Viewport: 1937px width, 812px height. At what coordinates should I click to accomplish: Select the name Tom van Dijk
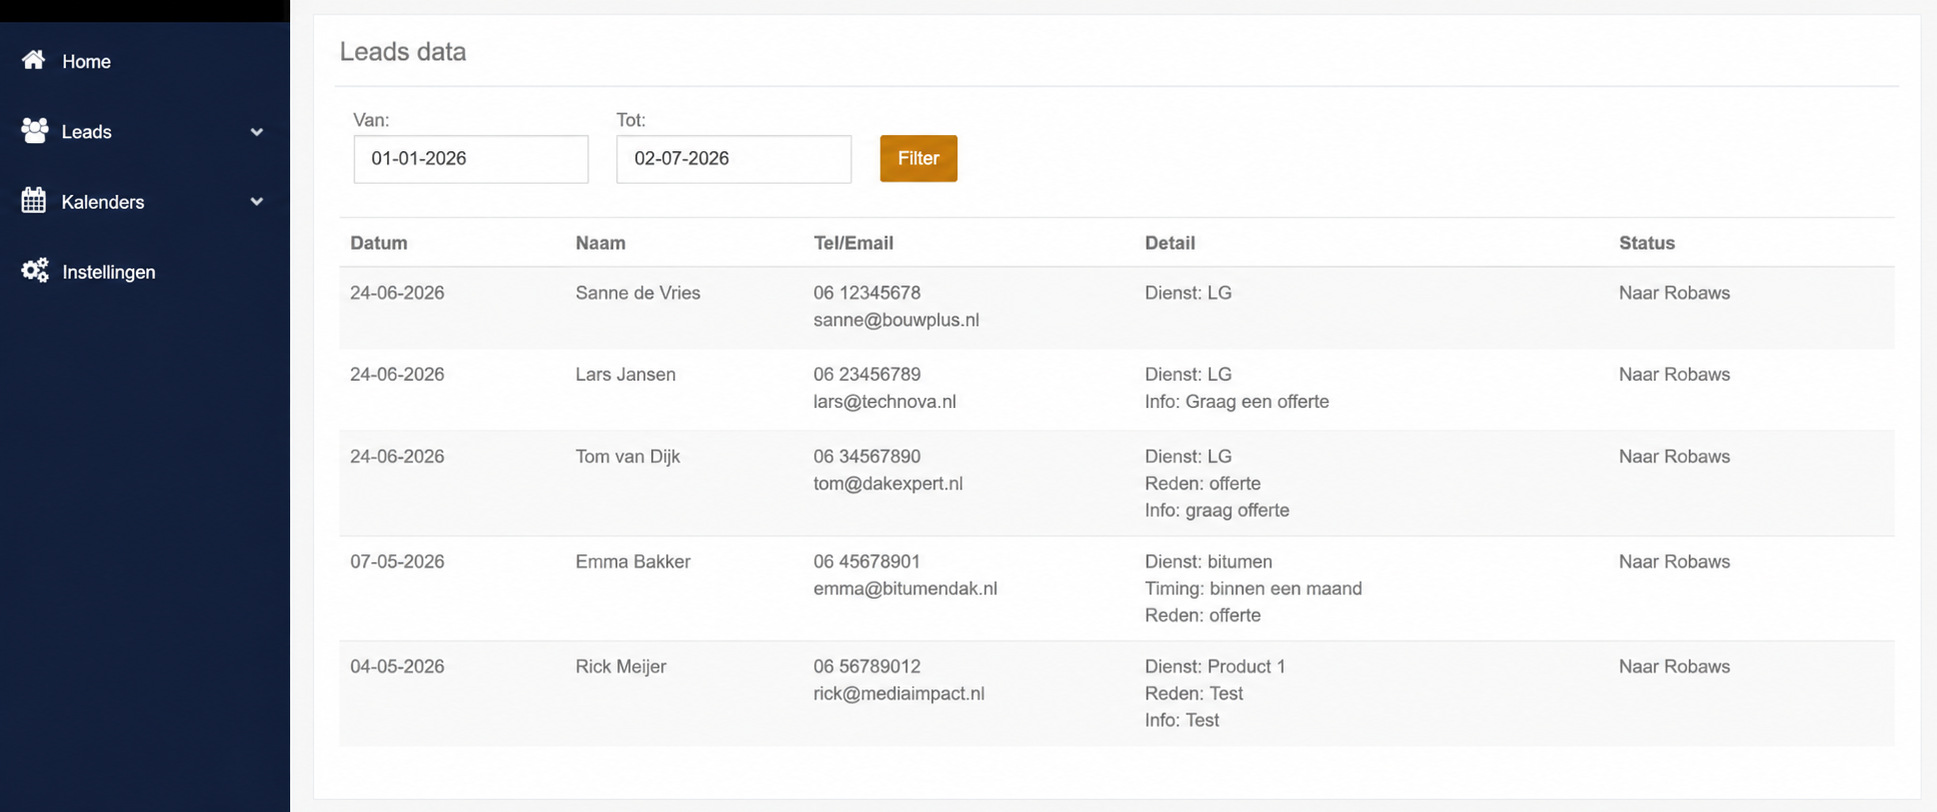pyautogui.click(x=628, y=456)
